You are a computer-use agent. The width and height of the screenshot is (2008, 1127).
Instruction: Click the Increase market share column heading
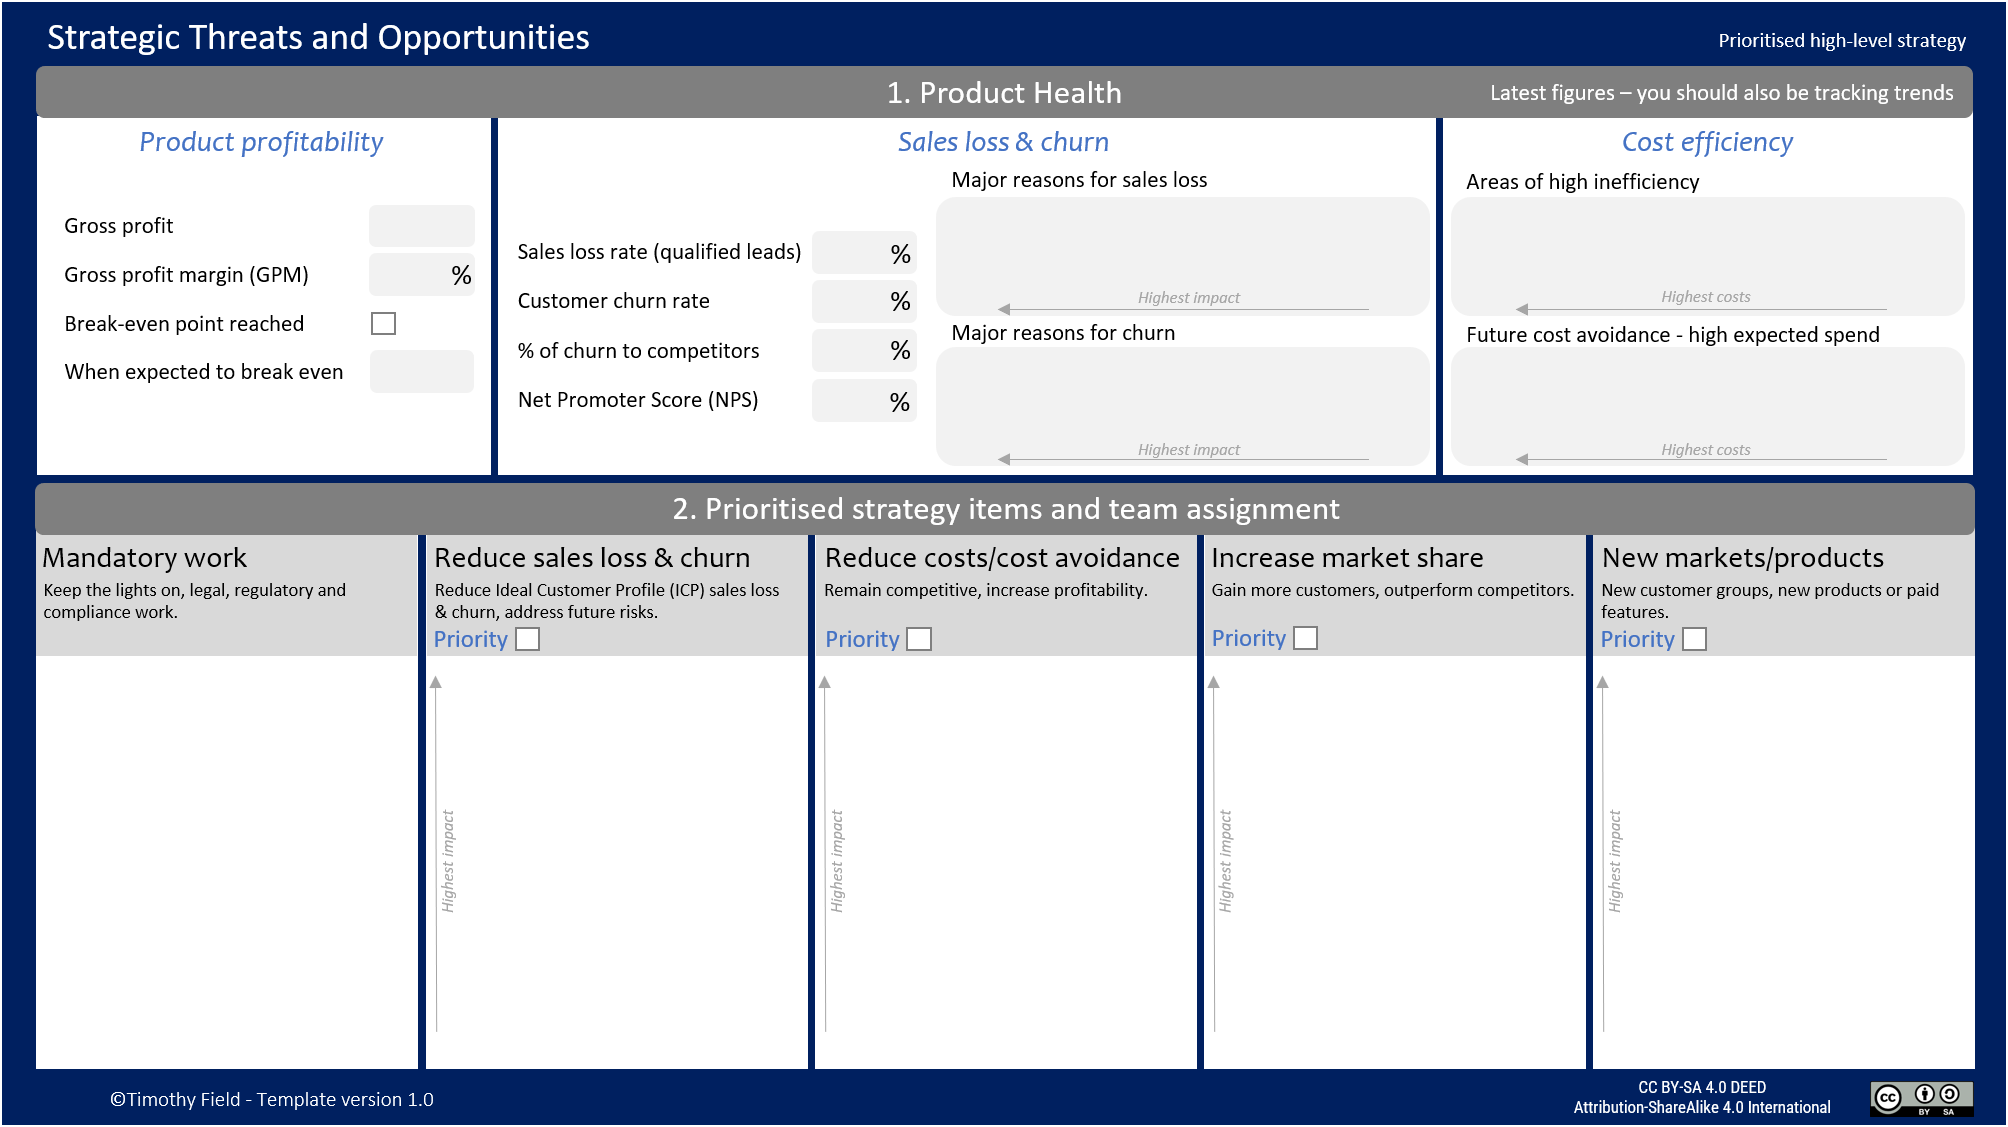point(1347,558)
